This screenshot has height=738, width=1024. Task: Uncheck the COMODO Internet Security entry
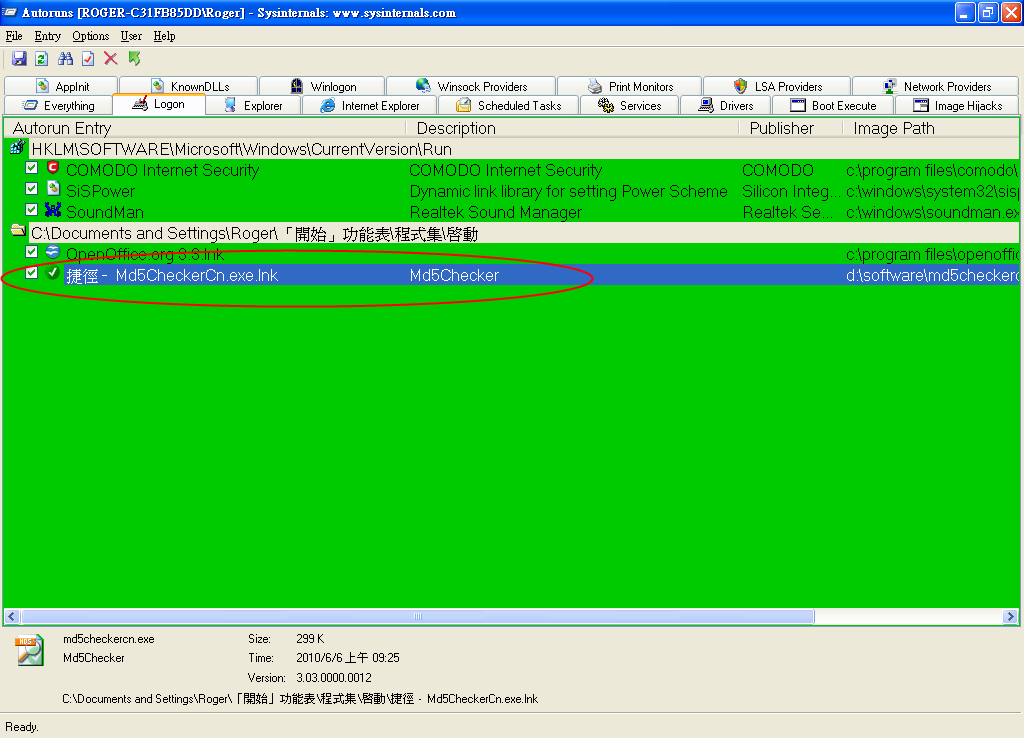(31, 168)
